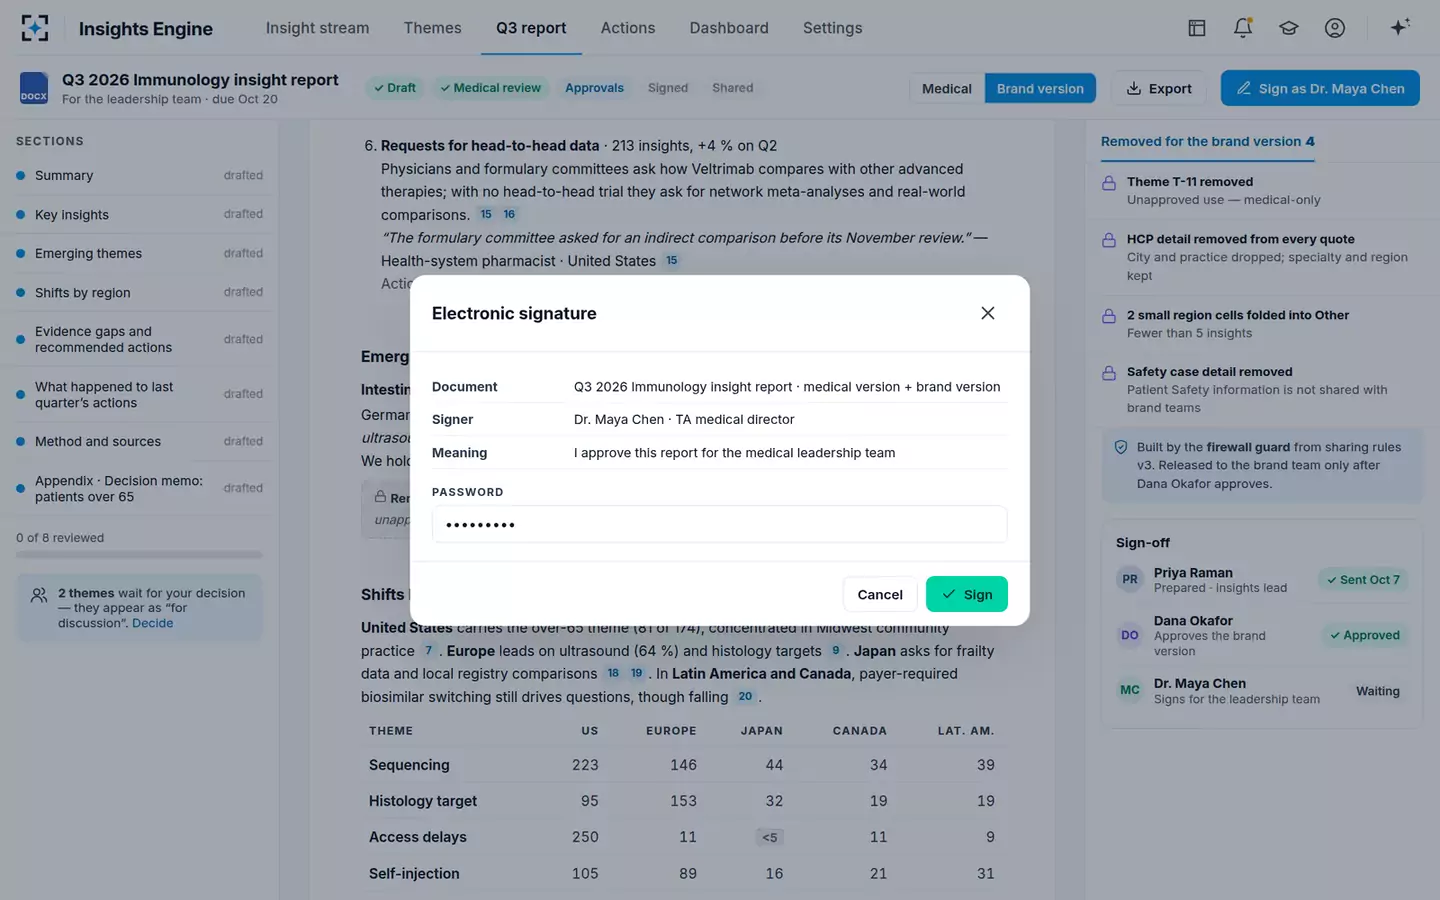This screenshot has width=1440, height=900.
Task: Click Dana Okafor's Approved badge
Action: pos(1365,635)
